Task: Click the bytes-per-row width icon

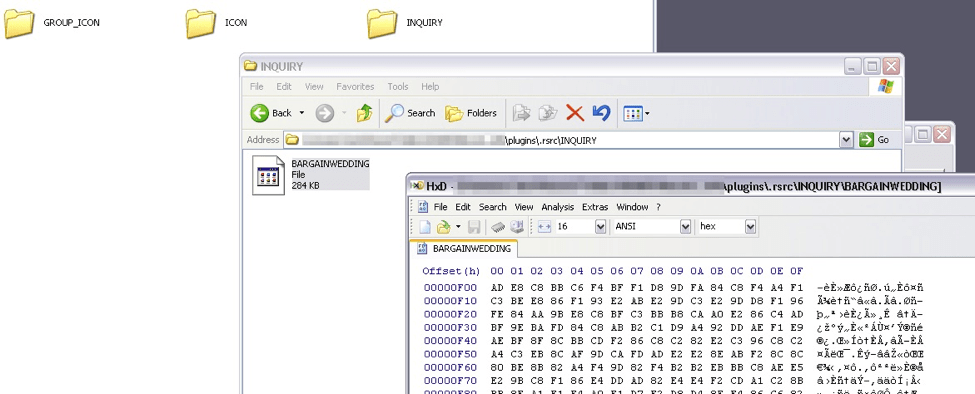Action: tap(545, 227)
